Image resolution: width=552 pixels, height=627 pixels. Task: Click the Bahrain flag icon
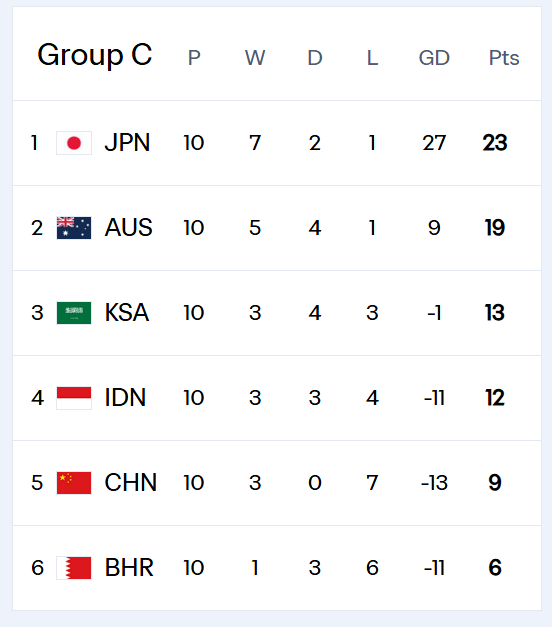[74, 568]
